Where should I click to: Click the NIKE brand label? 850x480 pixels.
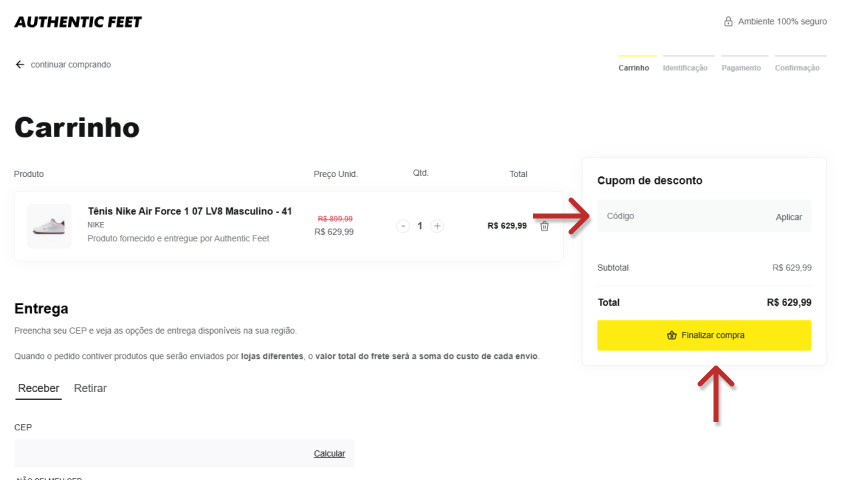[96, 225]
